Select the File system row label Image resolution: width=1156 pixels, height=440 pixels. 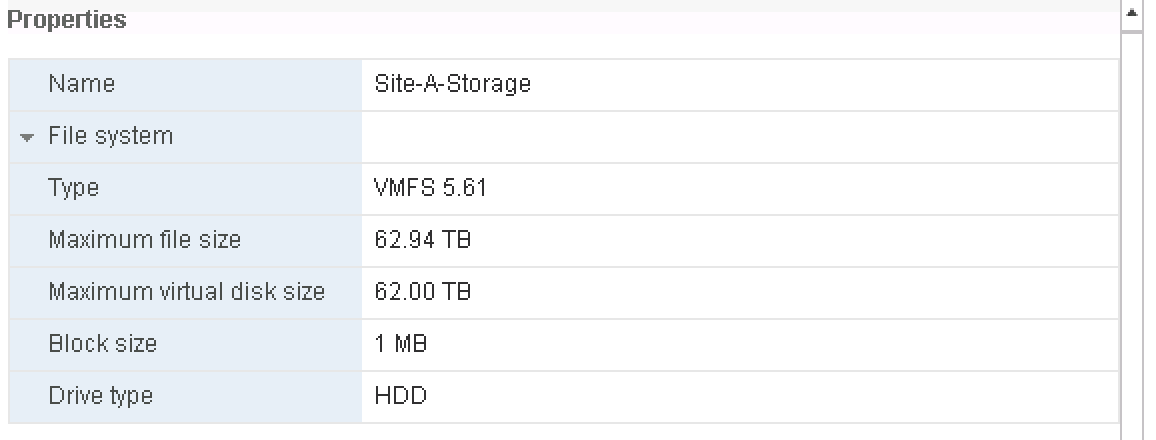click(x=111, y=136)
